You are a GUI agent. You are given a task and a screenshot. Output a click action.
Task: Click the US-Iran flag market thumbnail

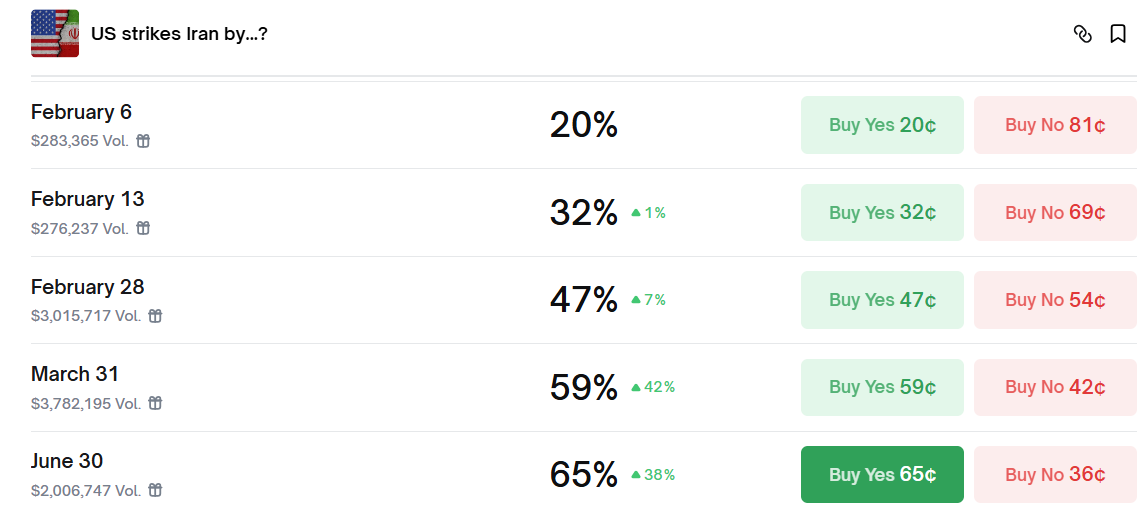55,33
